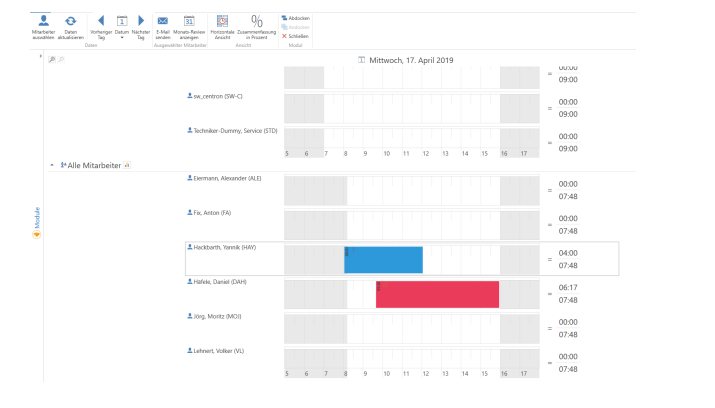Viewport: 715px width, 408px height.
Task: Open Monats-Review anzeigen
Action: pyautogui.click(x=189, y=21)
